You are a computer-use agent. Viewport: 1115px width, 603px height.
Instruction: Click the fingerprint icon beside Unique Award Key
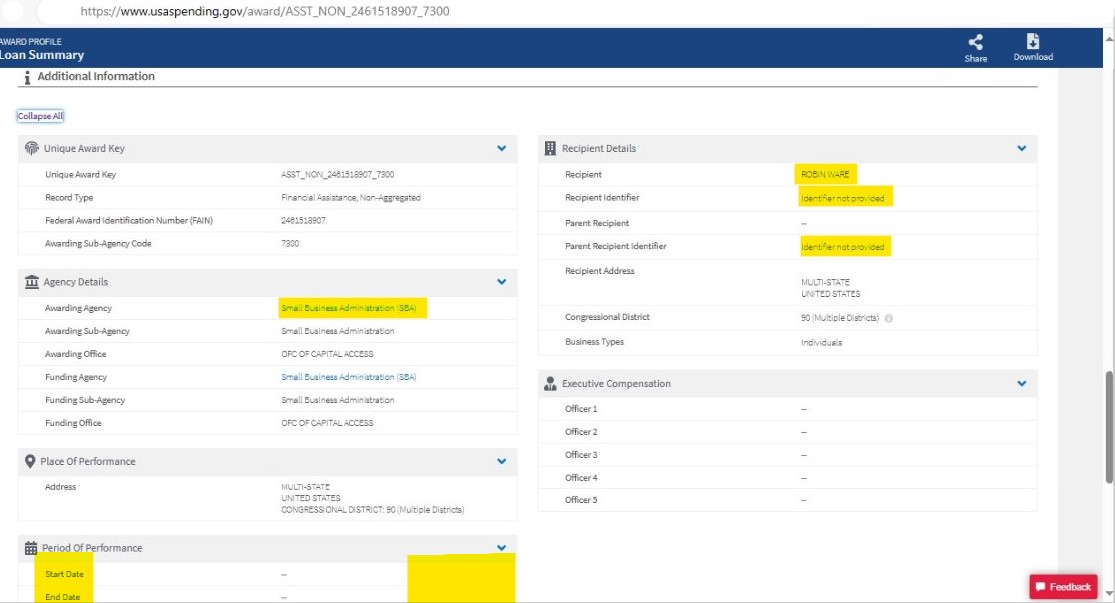tap(31, 148)
